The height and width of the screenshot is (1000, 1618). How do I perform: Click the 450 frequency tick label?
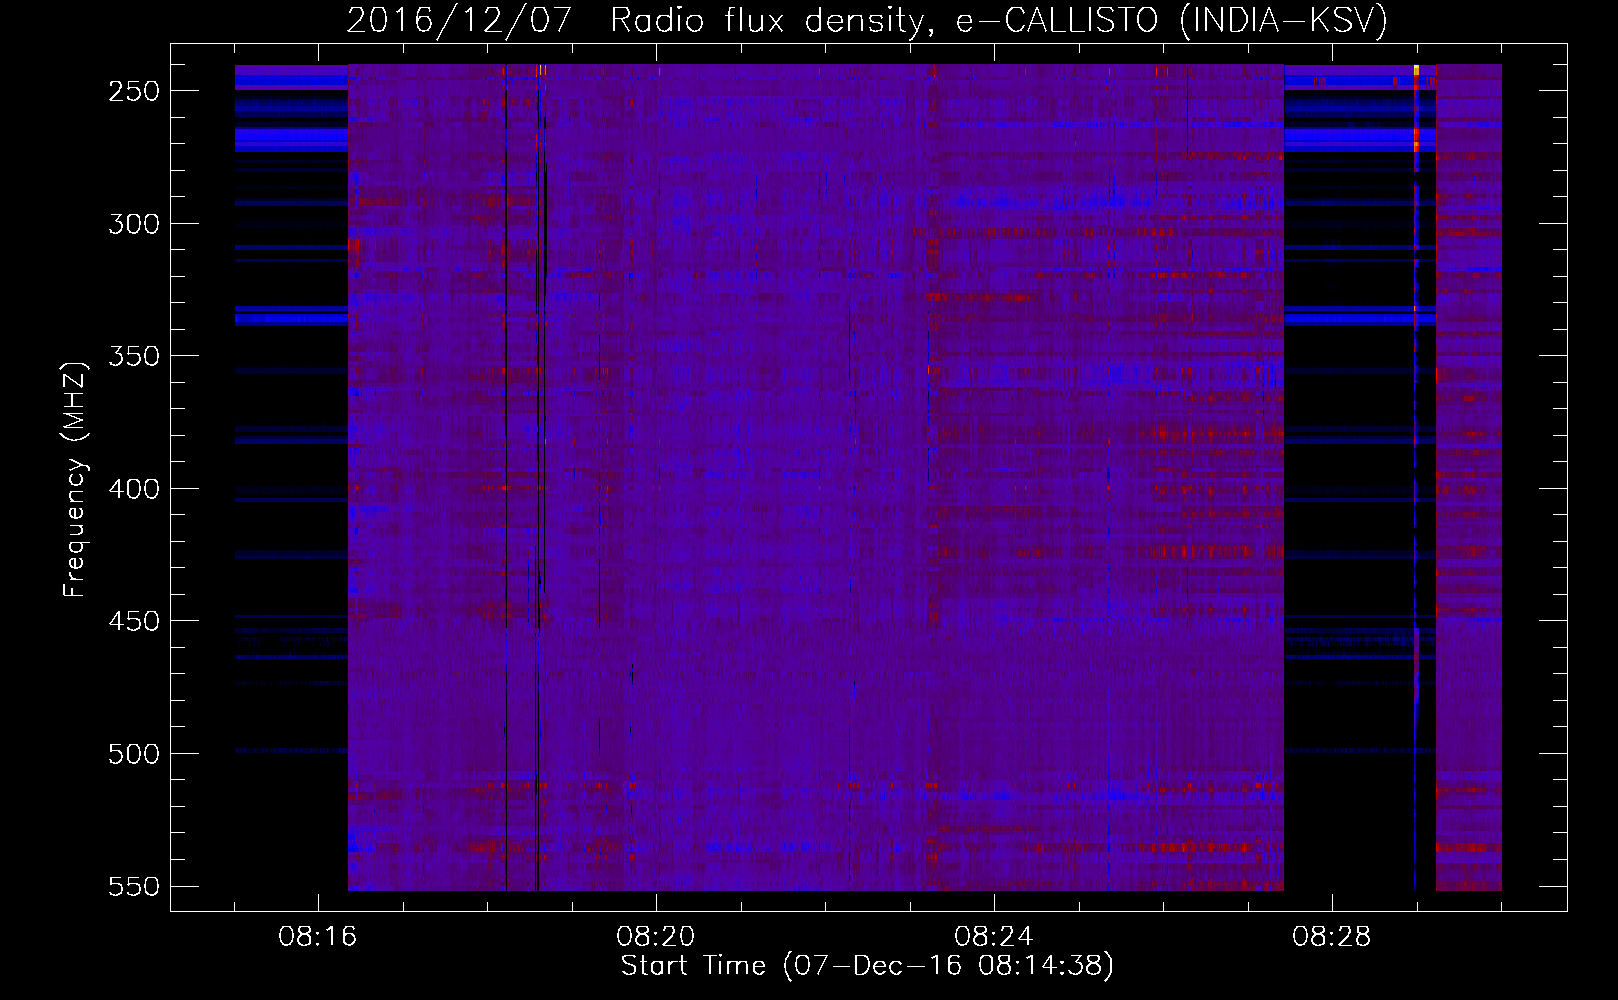tap(134, 621)
